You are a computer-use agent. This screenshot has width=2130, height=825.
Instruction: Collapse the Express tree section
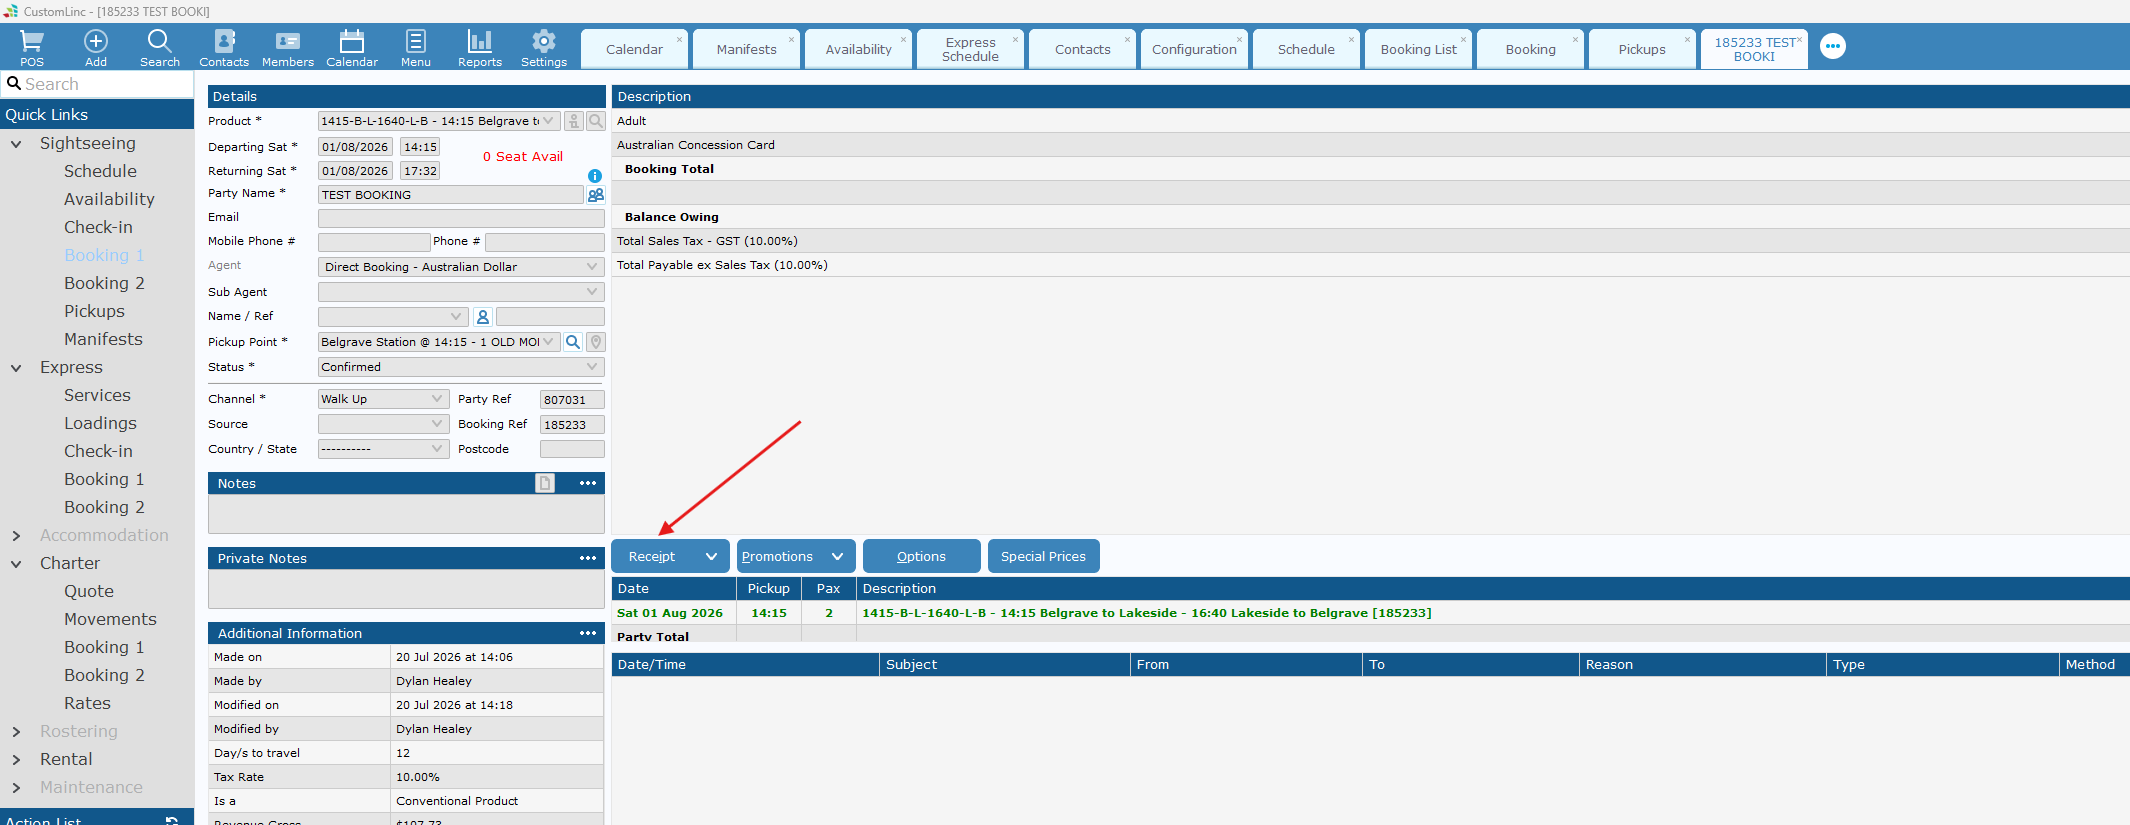pos(16,368)
